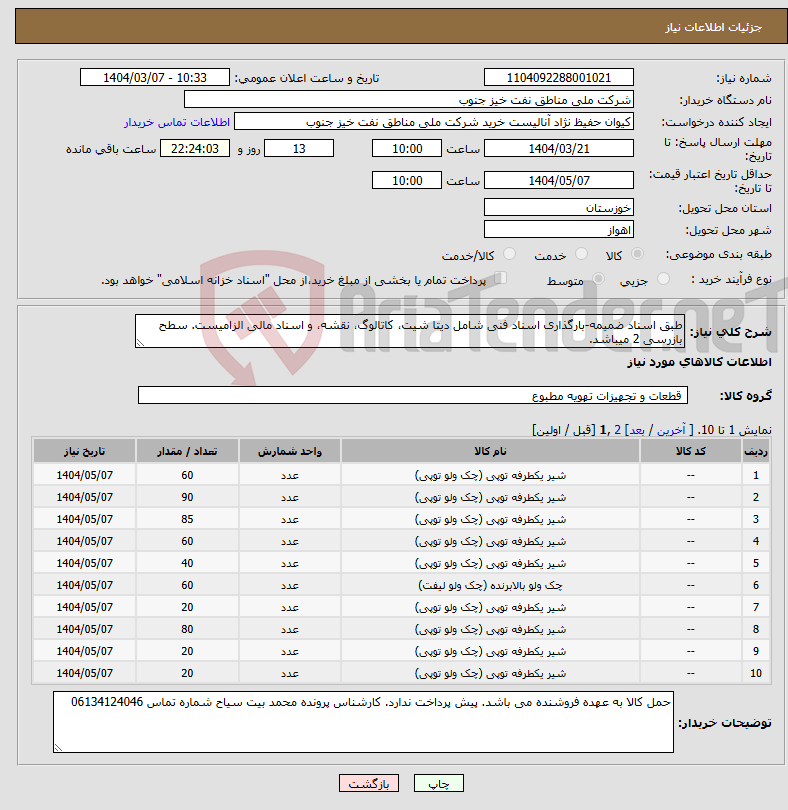
Task: Click item name in row 4
Action: pyautogui.click(x=490, y=541)
